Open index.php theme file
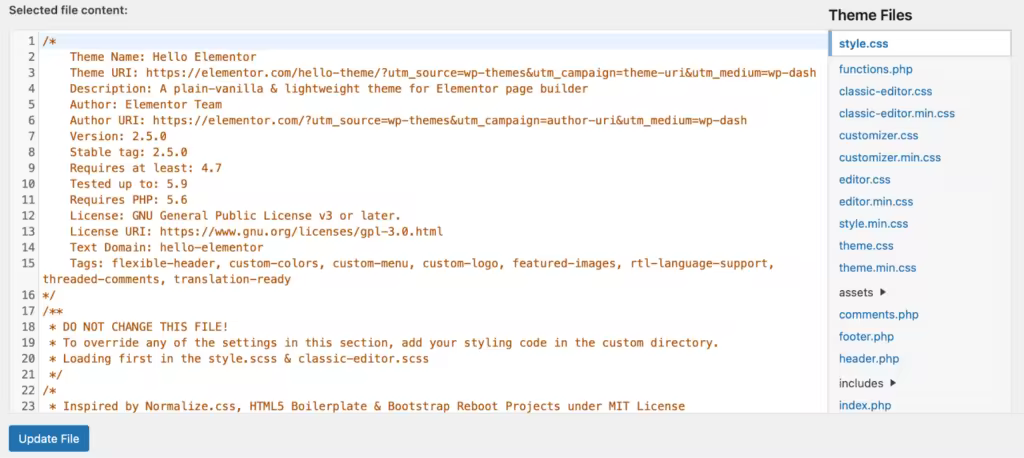Viewport: 1024px width, 458px height. point(865,406)
